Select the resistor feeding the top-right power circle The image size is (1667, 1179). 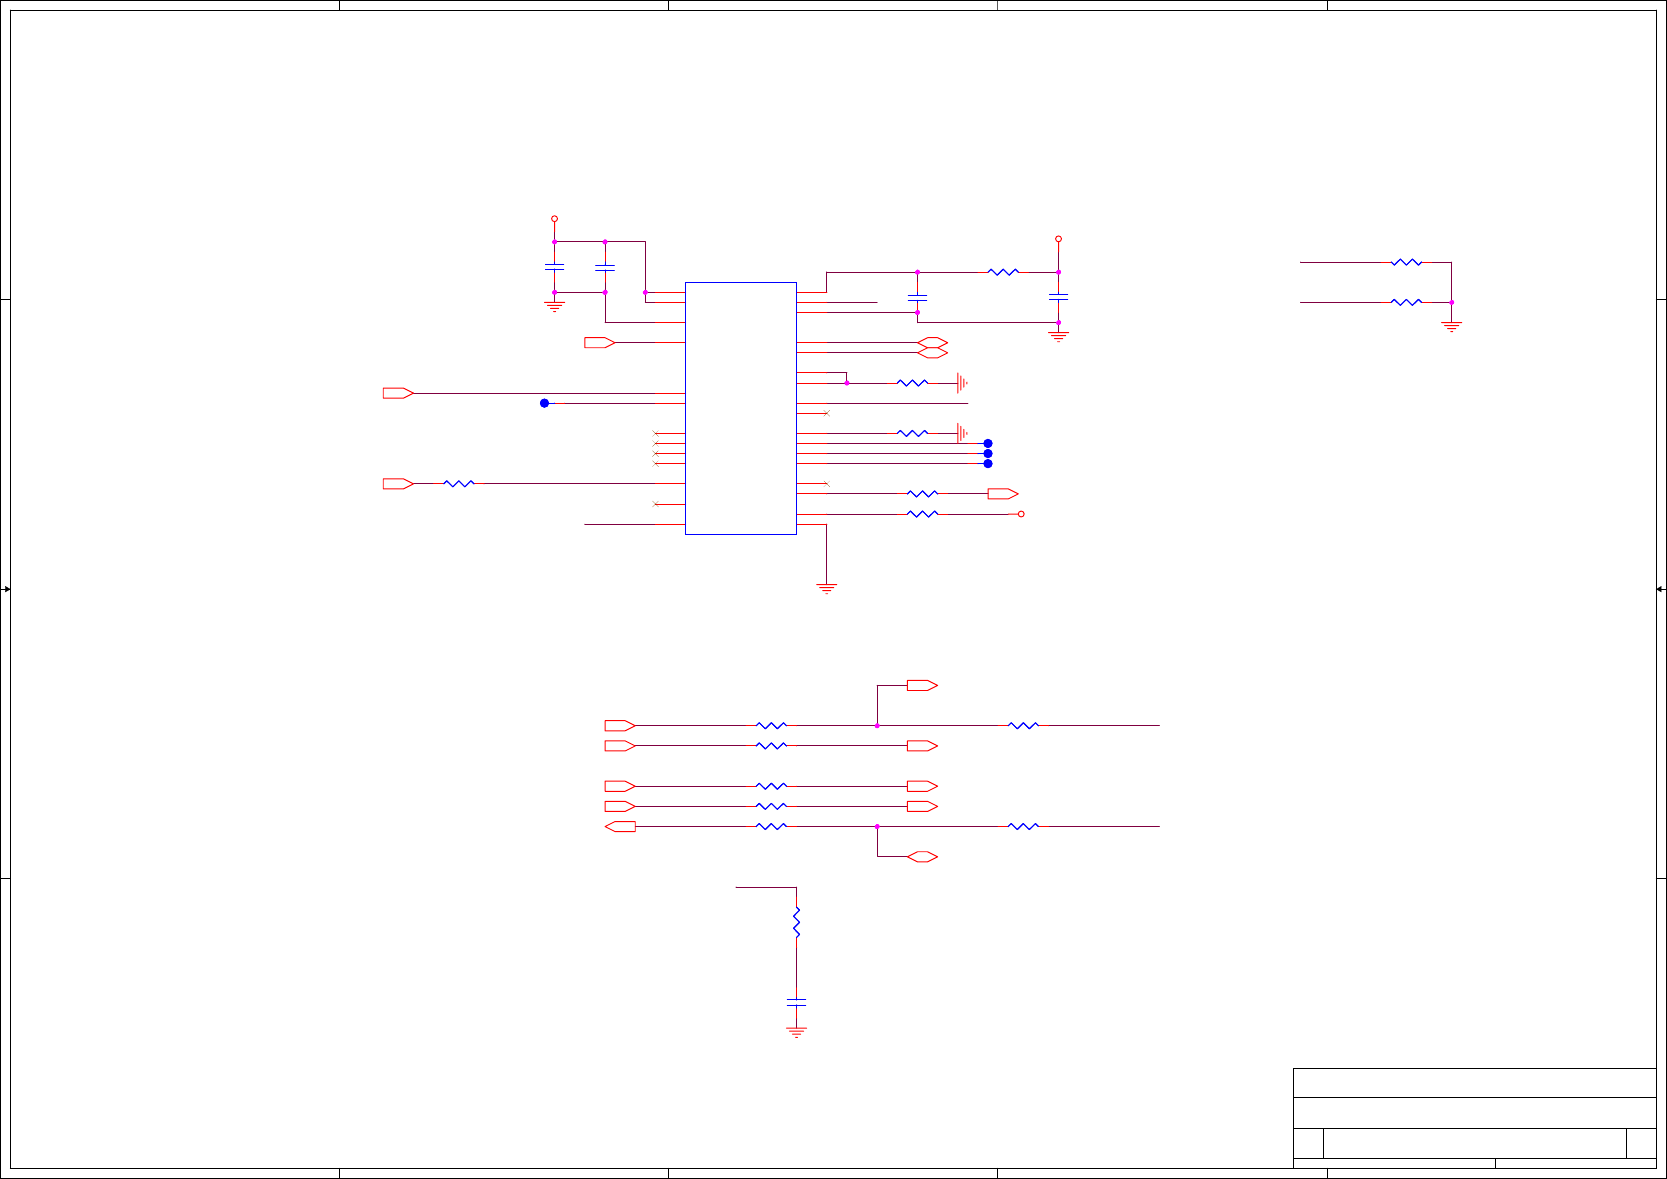[x=1003, y=272]
